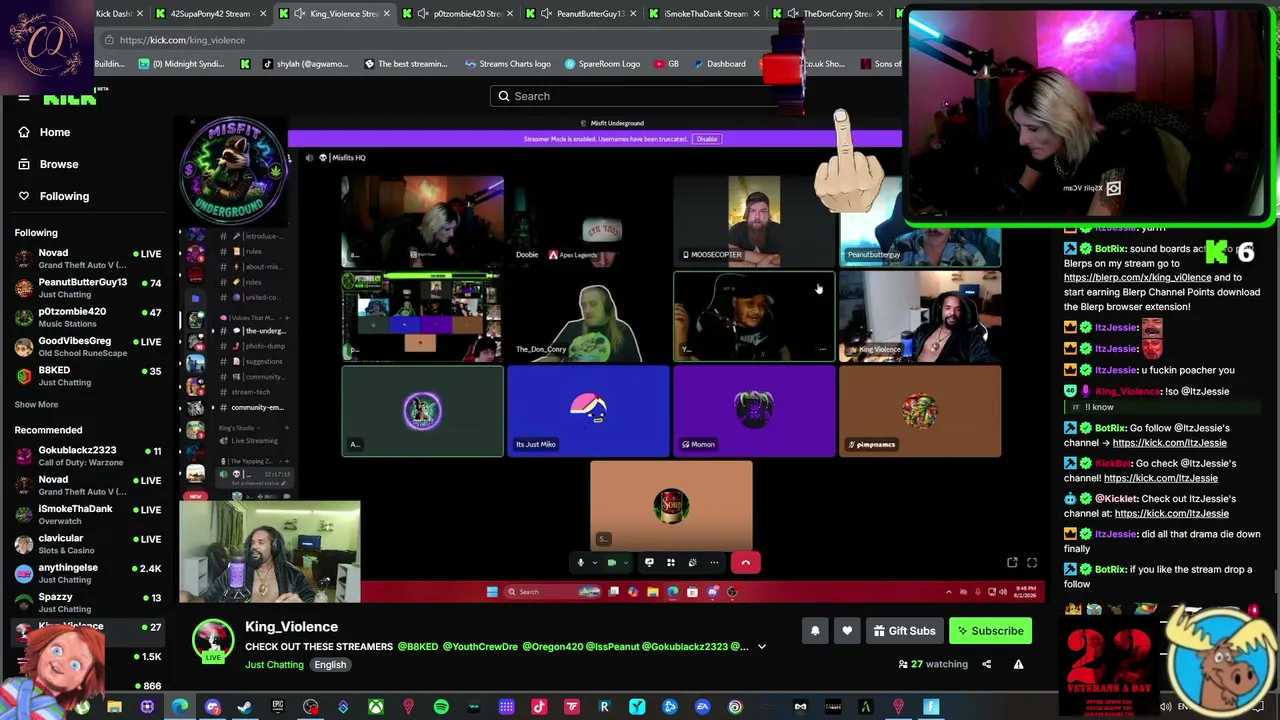The height and width of the screenshot is (720, 1280).
Task: Switch to the iSmokeThaDank Stream tab
Action: pos(704,14)
